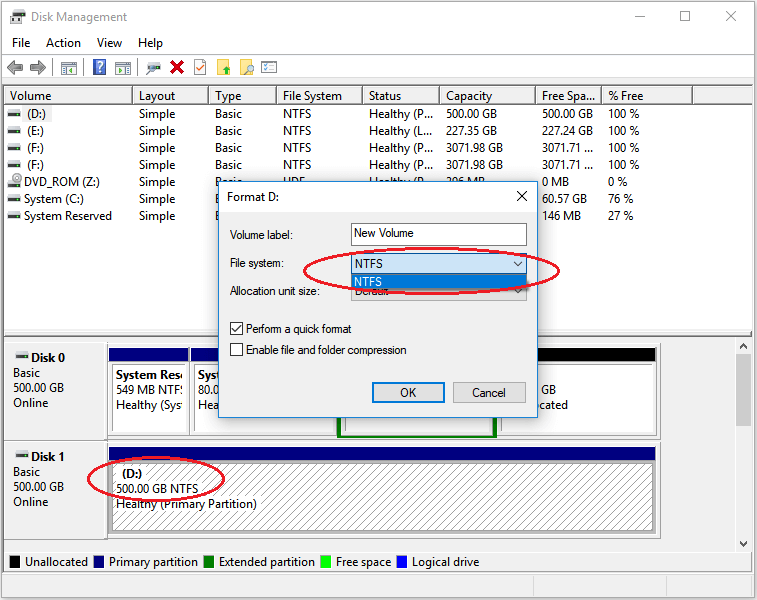The width and height of the screenshot is (757, 600).
Task: Click the disk pane scroll-up arrow
Action: click(x=743, y=347)
